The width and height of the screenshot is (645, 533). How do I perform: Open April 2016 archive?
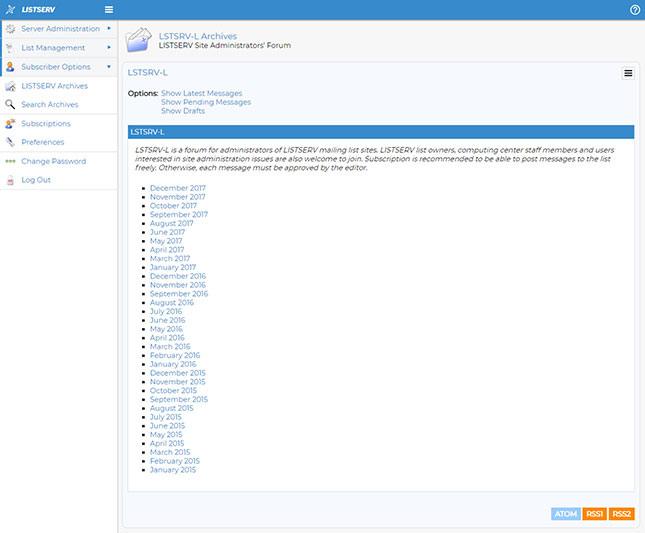click(x=167, y=338)
